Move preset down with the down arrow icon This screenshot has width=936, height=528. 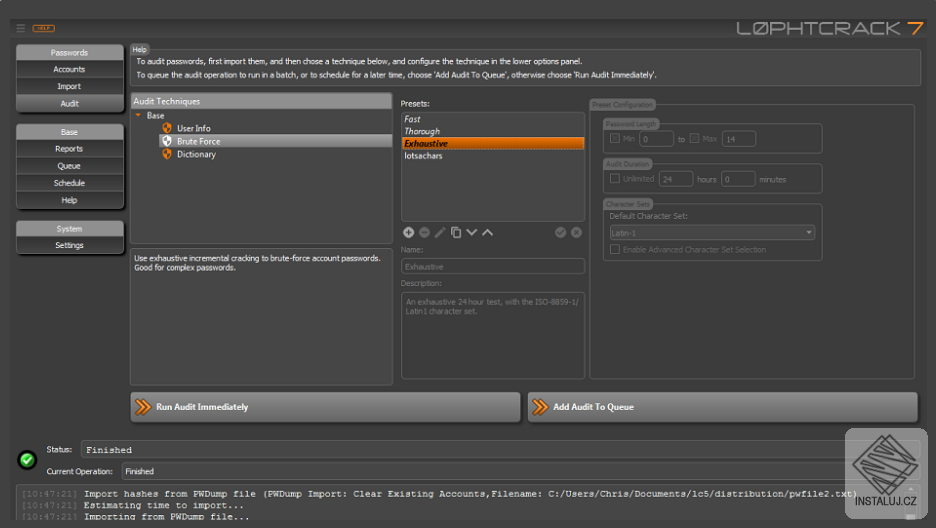coord(472,233)
